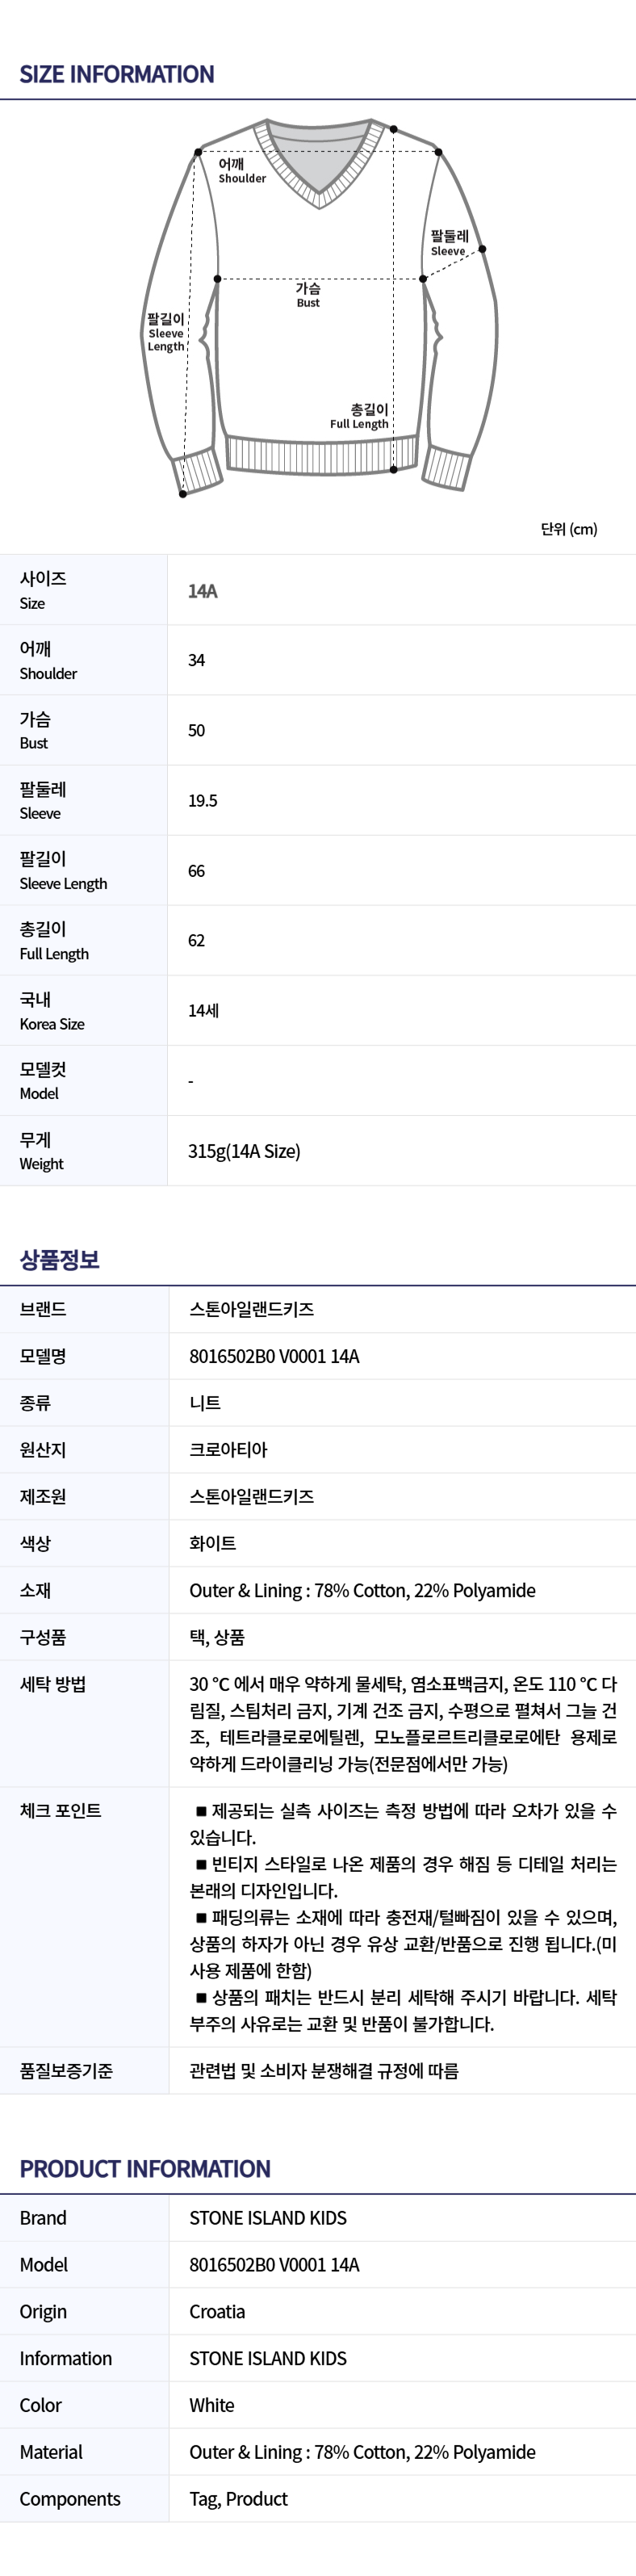Screen dimensions: 636x2576
Task: Click the Shoulder value 34
Action: pyautogui.click(x=197, y=661)
